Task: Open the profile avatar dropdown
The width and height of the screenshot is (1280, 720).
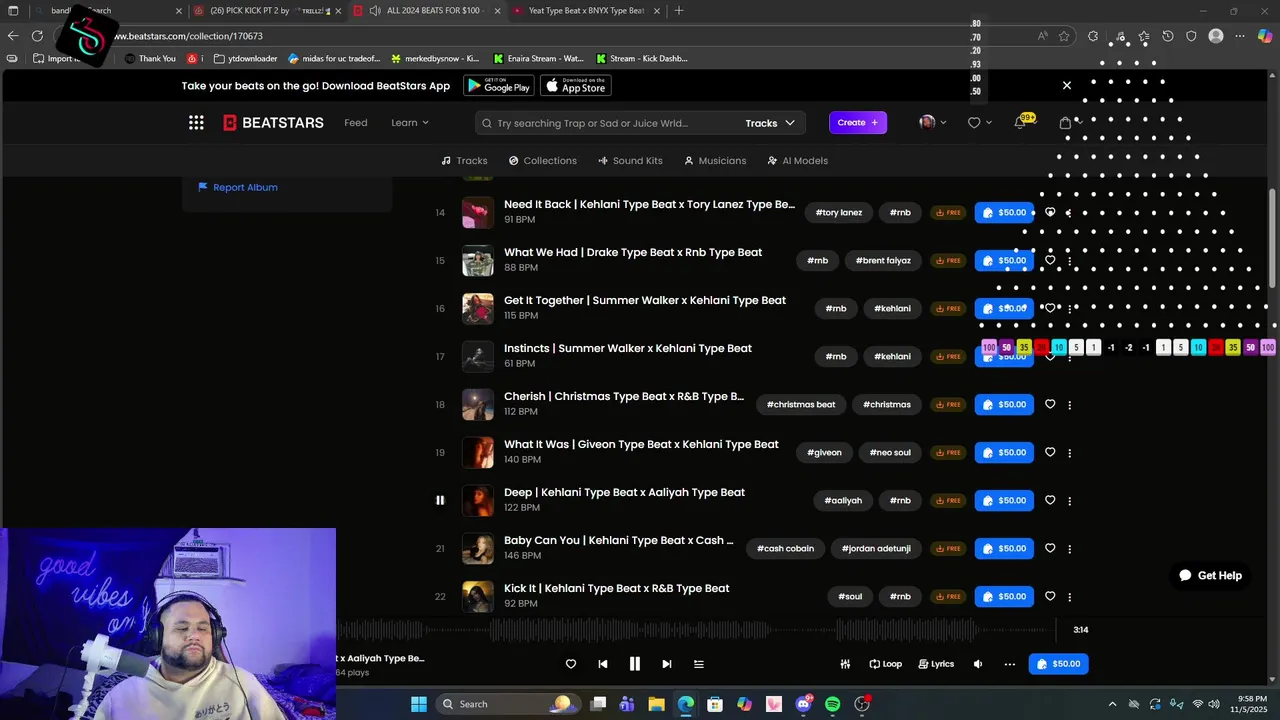Action: [933, 122]
